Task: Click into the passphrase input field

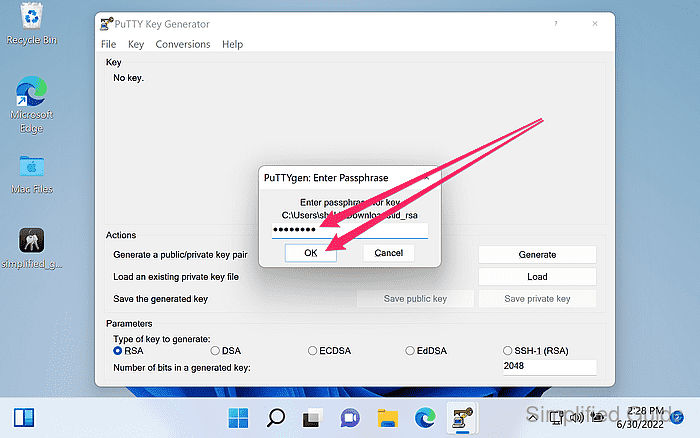Action: tap(350, 230)
